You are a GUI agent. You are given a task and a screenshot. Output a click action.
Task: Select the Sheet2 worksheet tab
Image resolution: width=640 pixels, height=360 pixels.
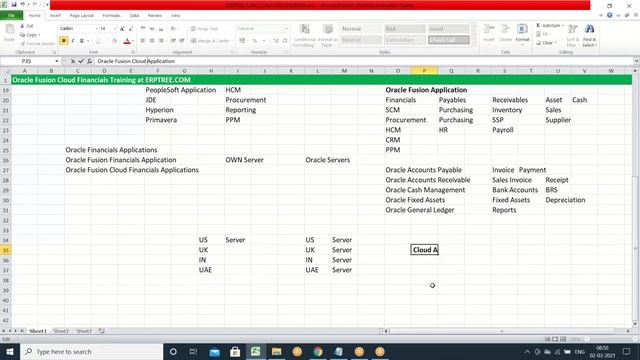[x=61, y=331]
